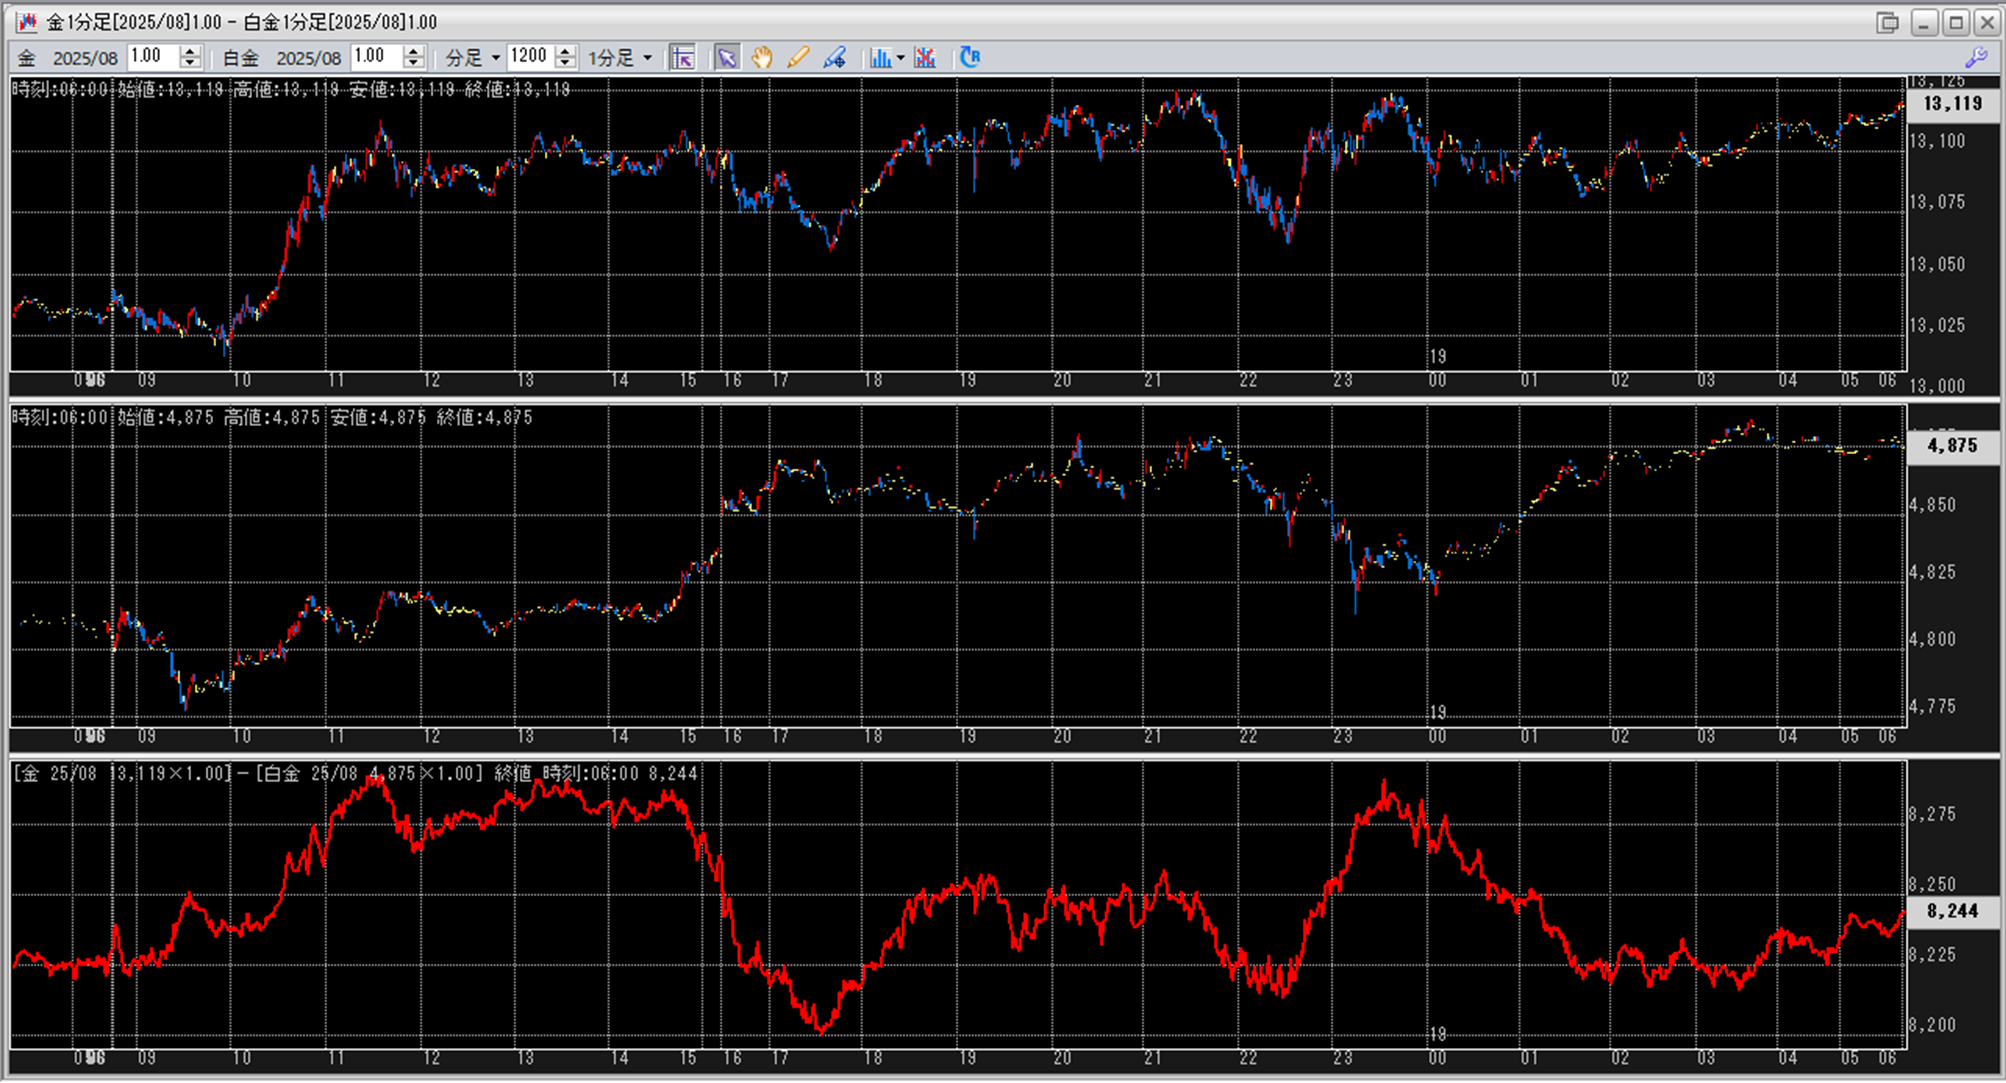Click the delete indicators red-X chart icon
Viewport: 2006px width, 1083px height.
(x=925, y=57)
